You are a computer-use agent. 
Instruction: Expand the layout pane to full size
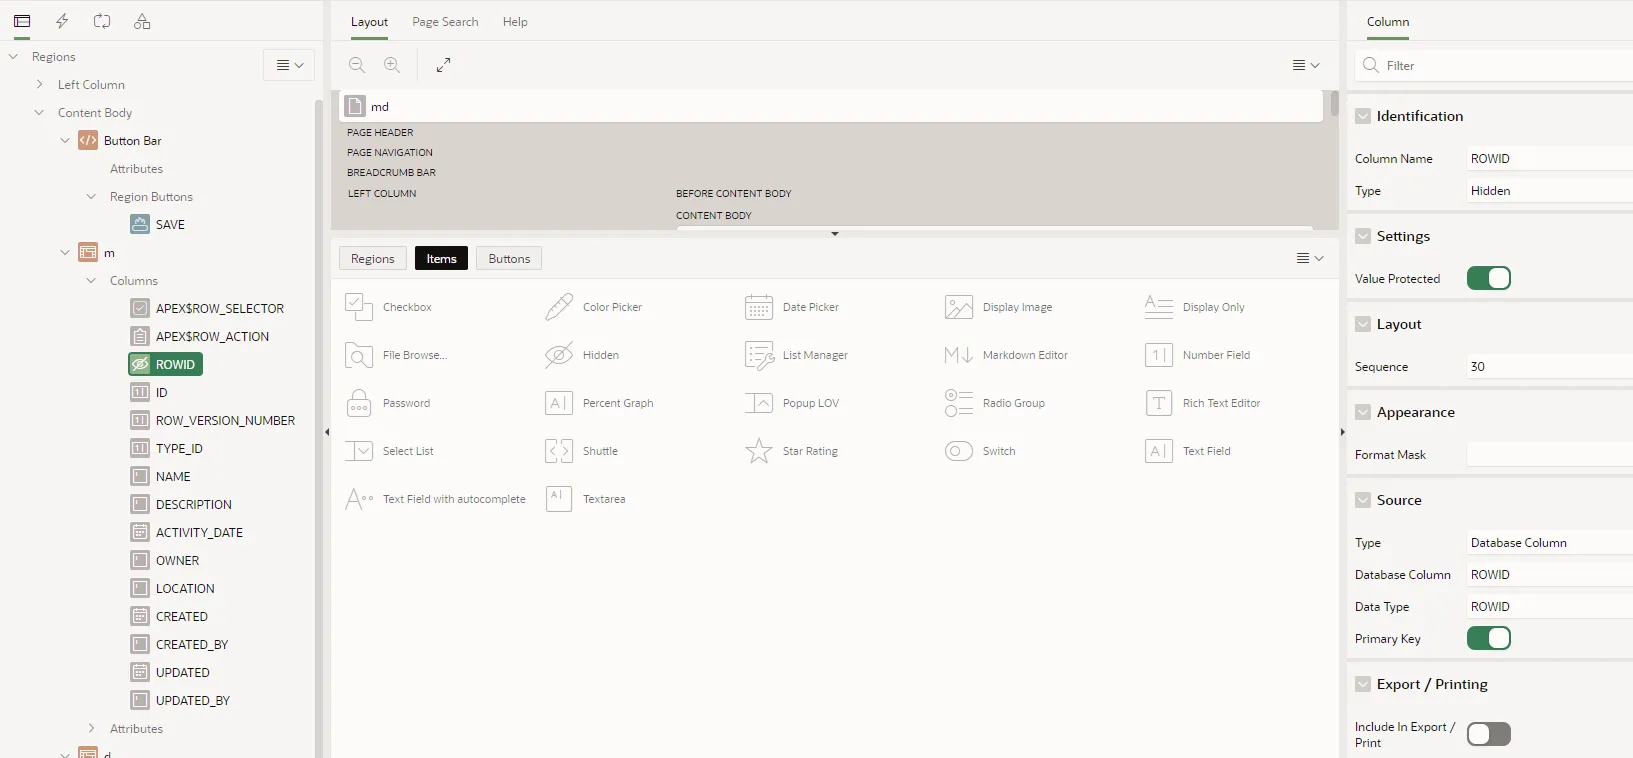click(x=443, y=65)
